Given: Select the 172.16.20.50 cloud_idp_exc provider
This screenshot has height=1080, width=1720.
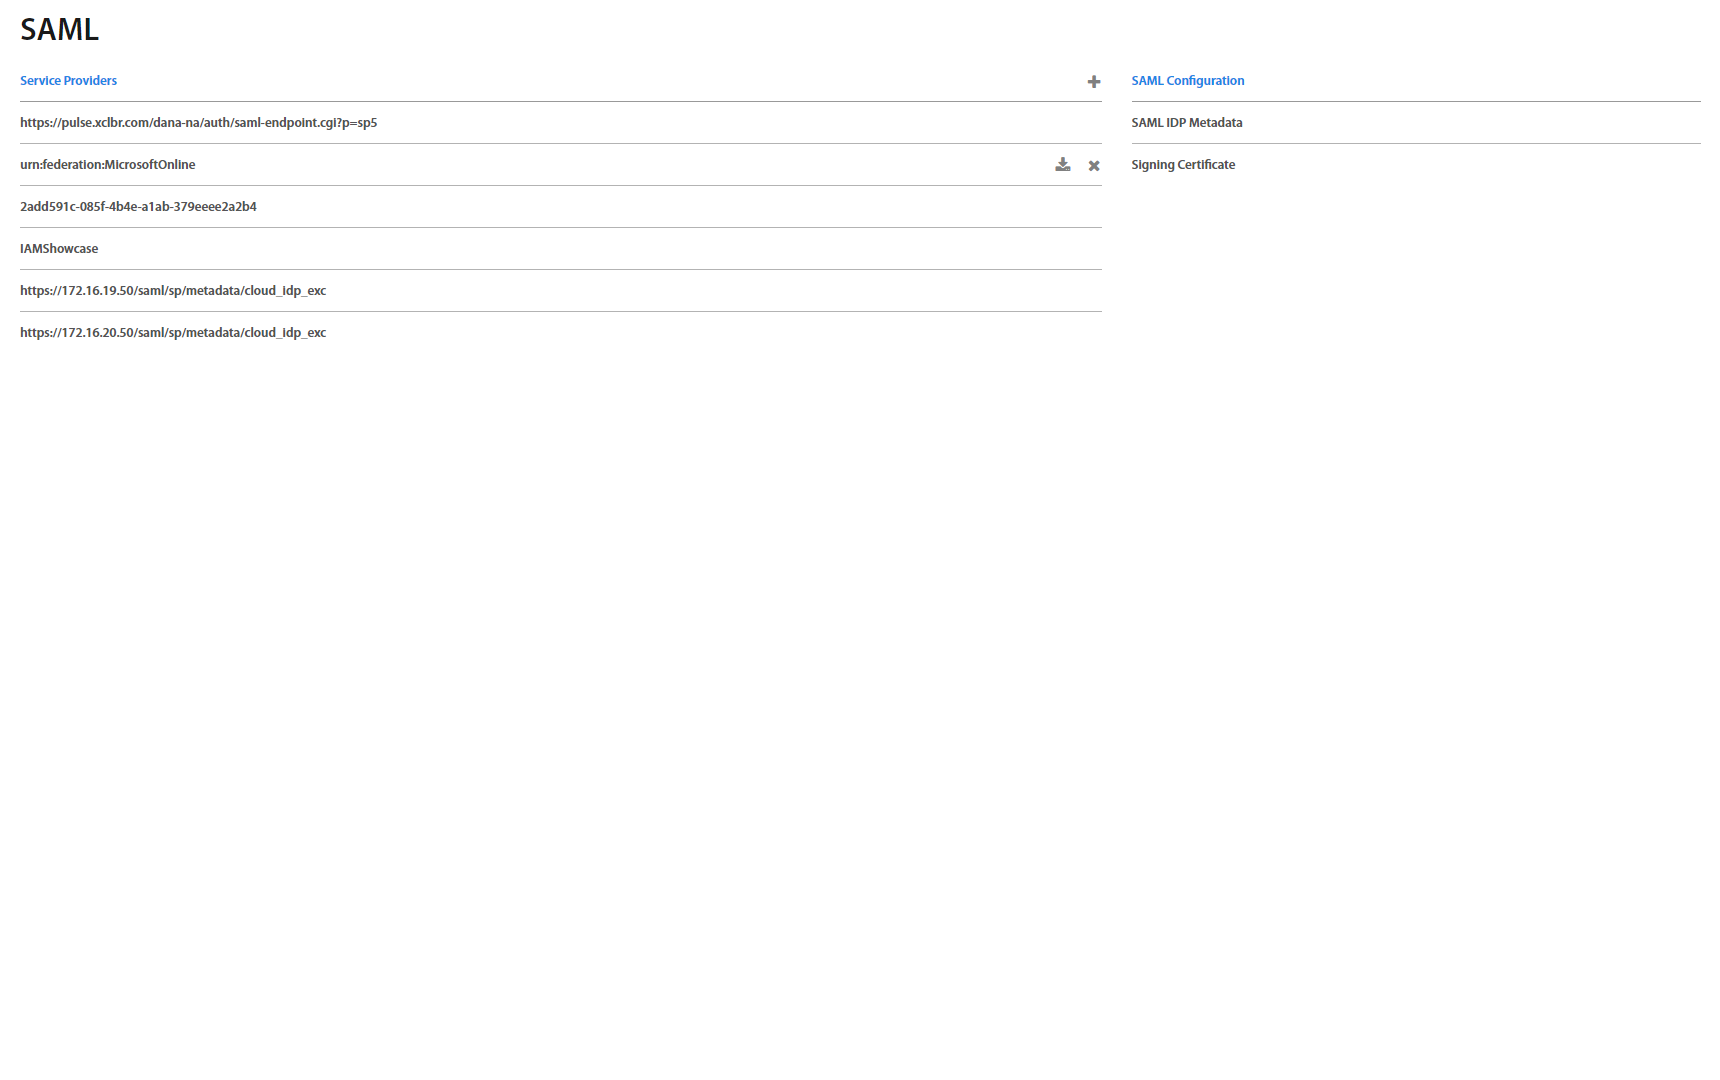Looking at the screenshot, I should pyautogui.click(x=173, y=333).
